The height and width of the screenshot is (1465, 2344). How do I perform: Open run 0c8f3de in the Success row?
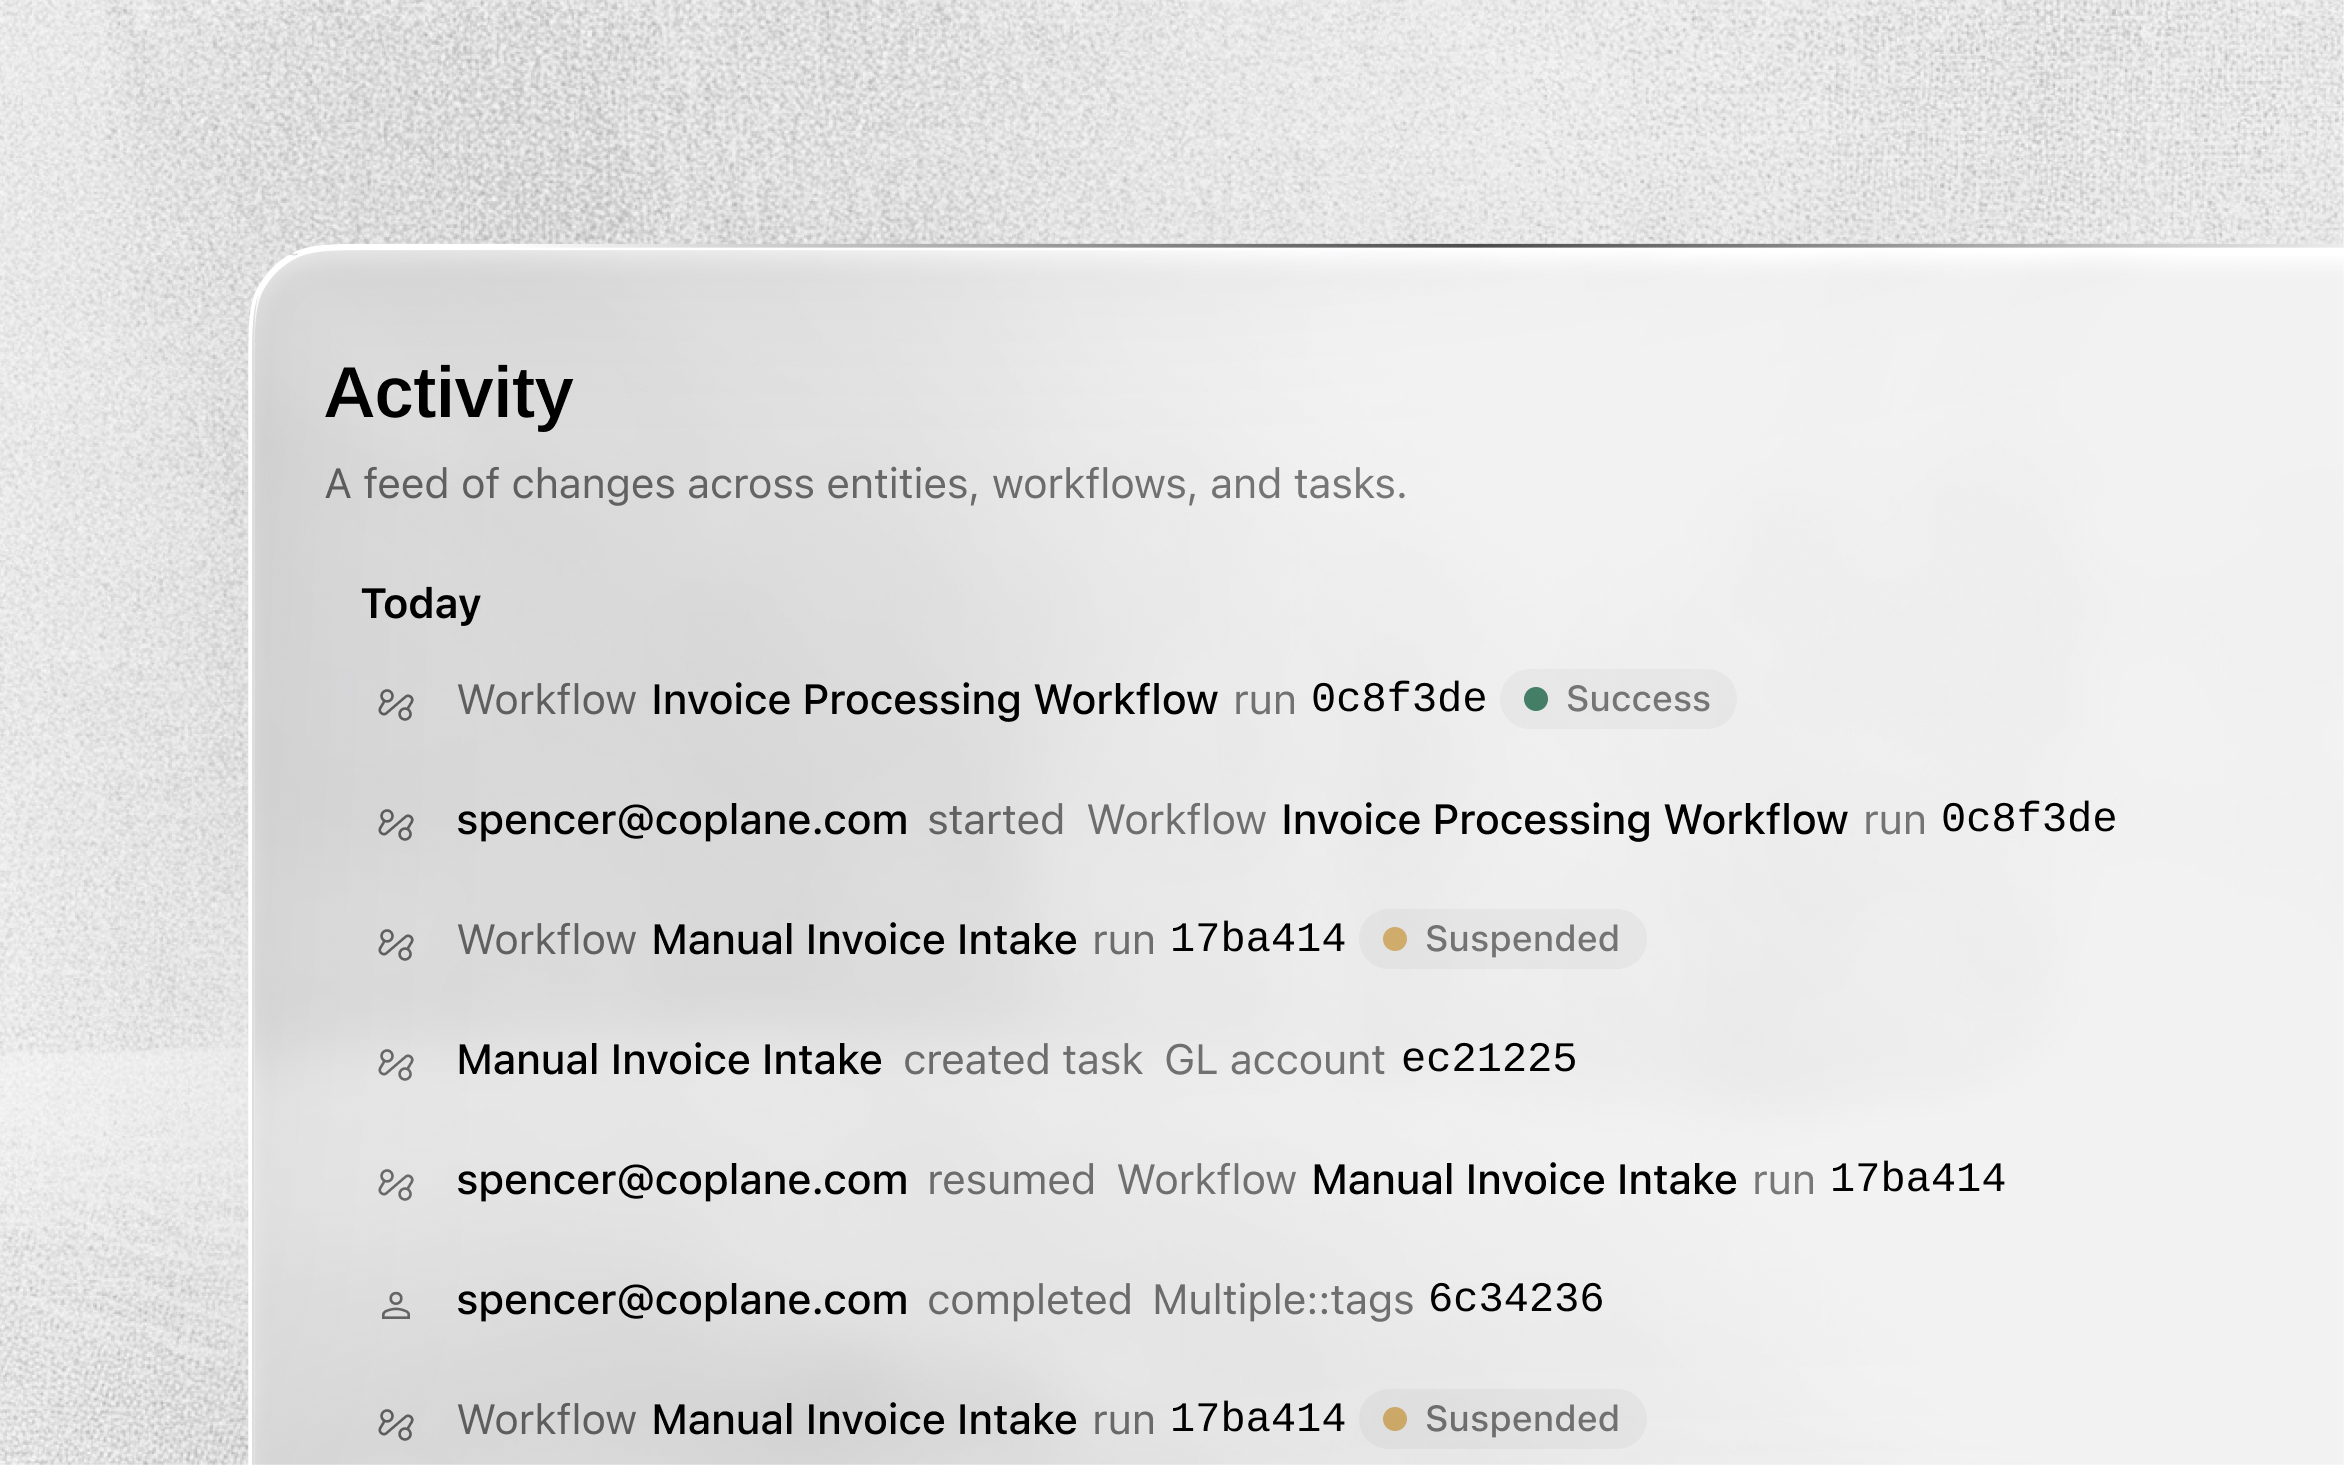[x=1398, y=698]
